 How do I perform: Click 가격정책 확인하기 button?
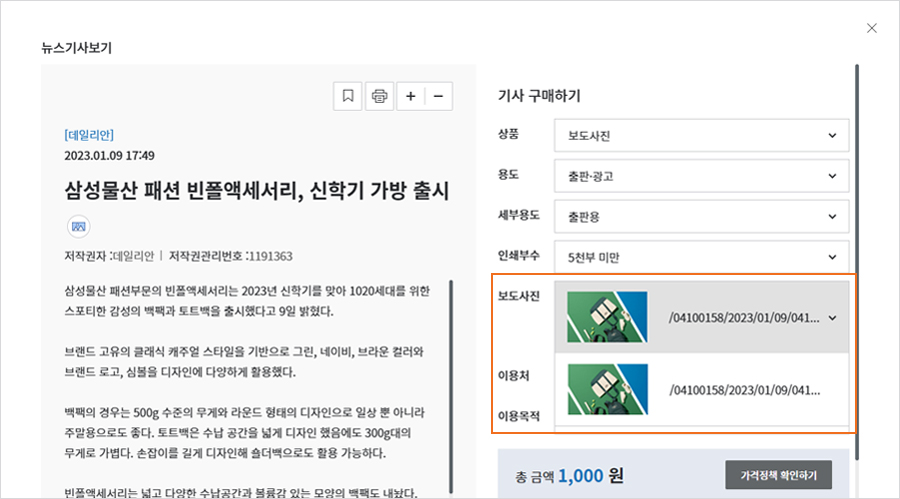pyautogui.click(x=778, y=475)
